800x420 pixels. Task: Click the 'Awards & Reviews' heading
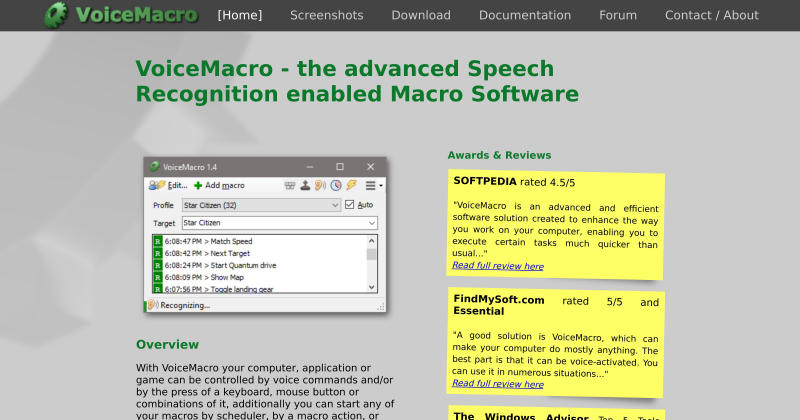coord(499,155)
